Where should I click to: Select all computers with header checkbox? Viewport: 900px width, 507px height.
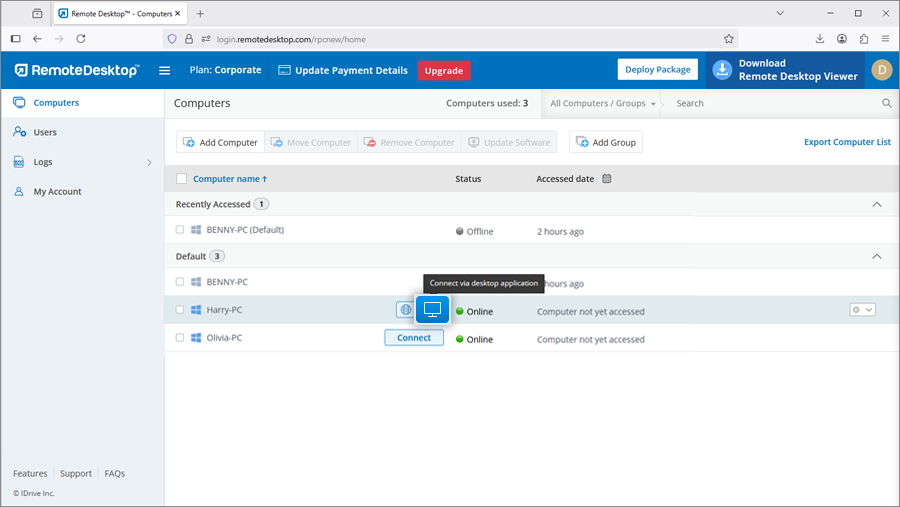[x=181, y=179]
